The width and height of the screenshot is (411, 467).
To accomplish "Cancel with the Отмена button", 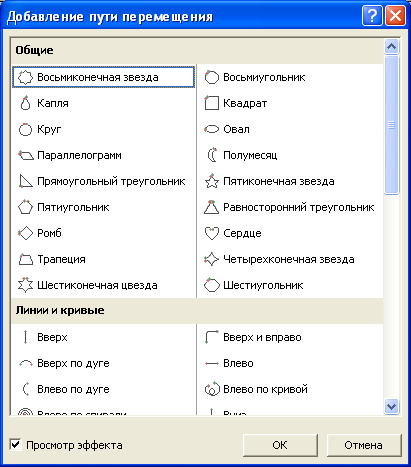I will click(364, 445).
